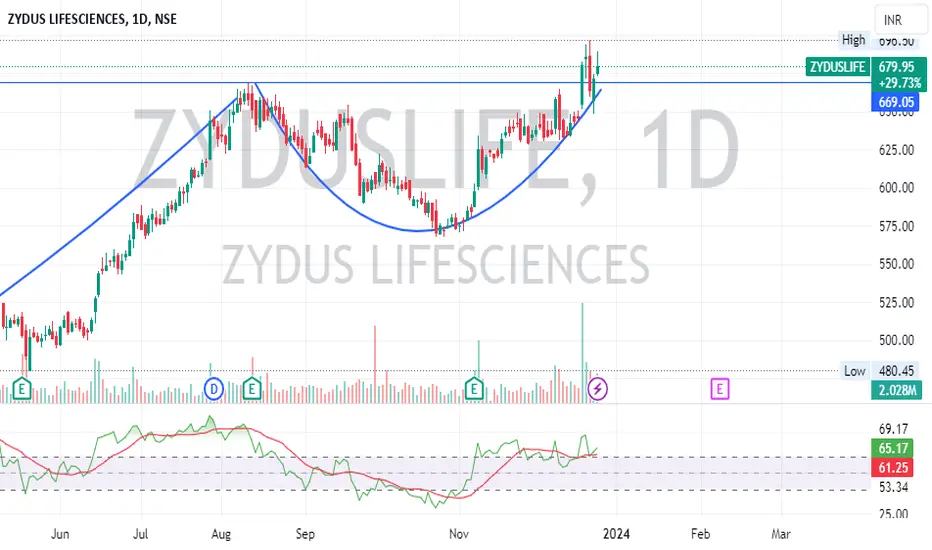
Task: Open the purple lightning news event marker
Action: (597, 389)
